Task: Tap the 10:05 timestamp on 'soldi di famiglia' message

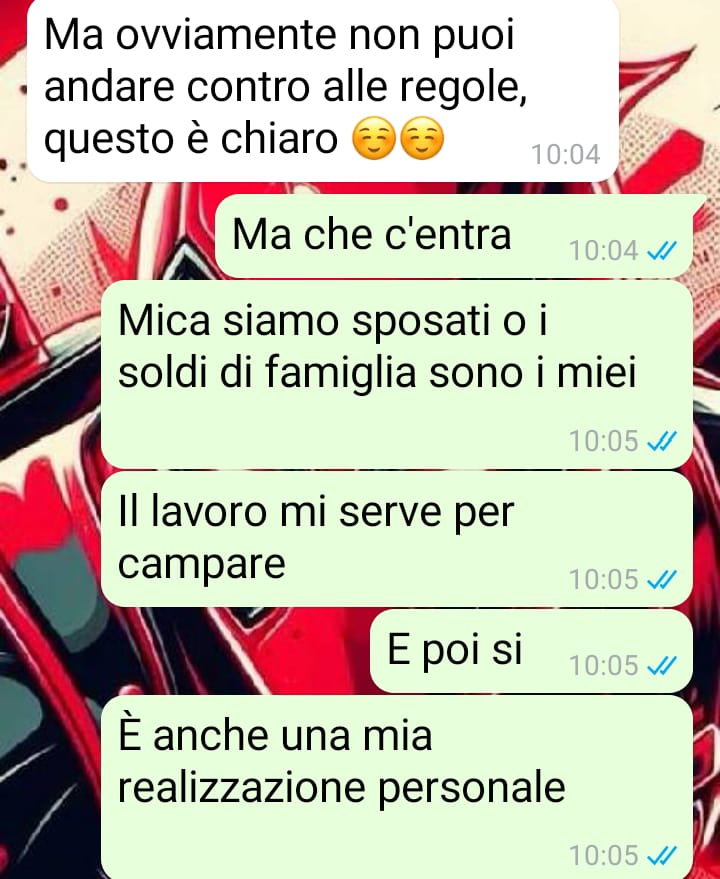Action: click(x=604, y=442)
